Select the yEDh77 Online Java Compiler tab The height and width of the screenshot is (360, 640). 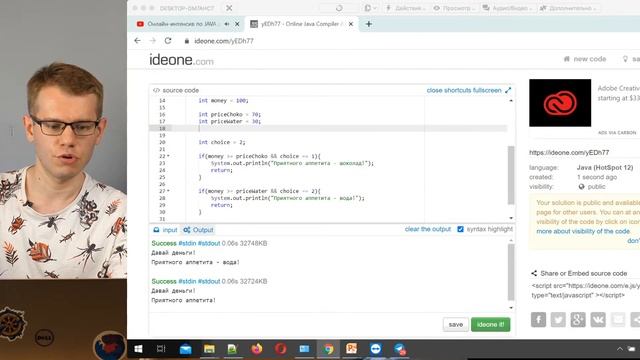pyautogui.click(x=301, y=24)
